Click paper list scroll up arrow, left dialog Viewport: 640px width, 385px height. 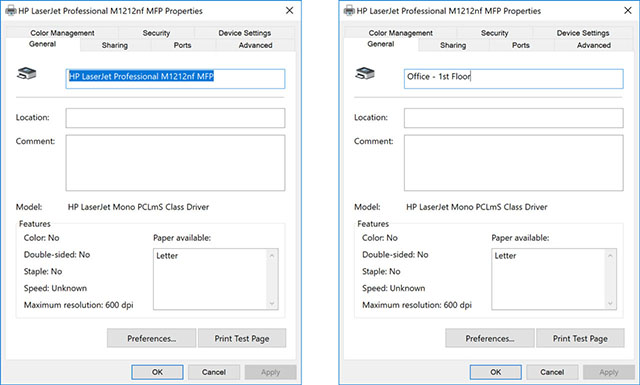[x=272, y=256]
